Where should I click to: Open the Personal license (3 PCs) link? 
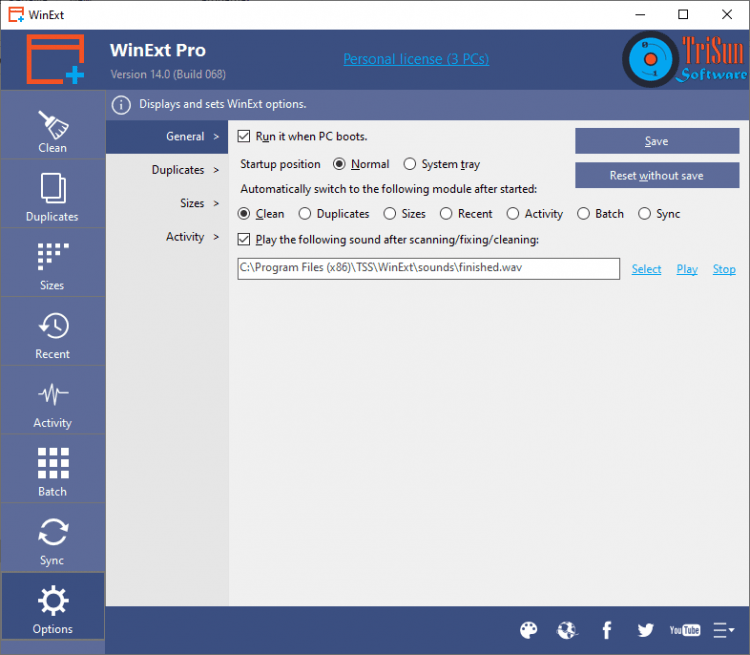coord(416,59)
